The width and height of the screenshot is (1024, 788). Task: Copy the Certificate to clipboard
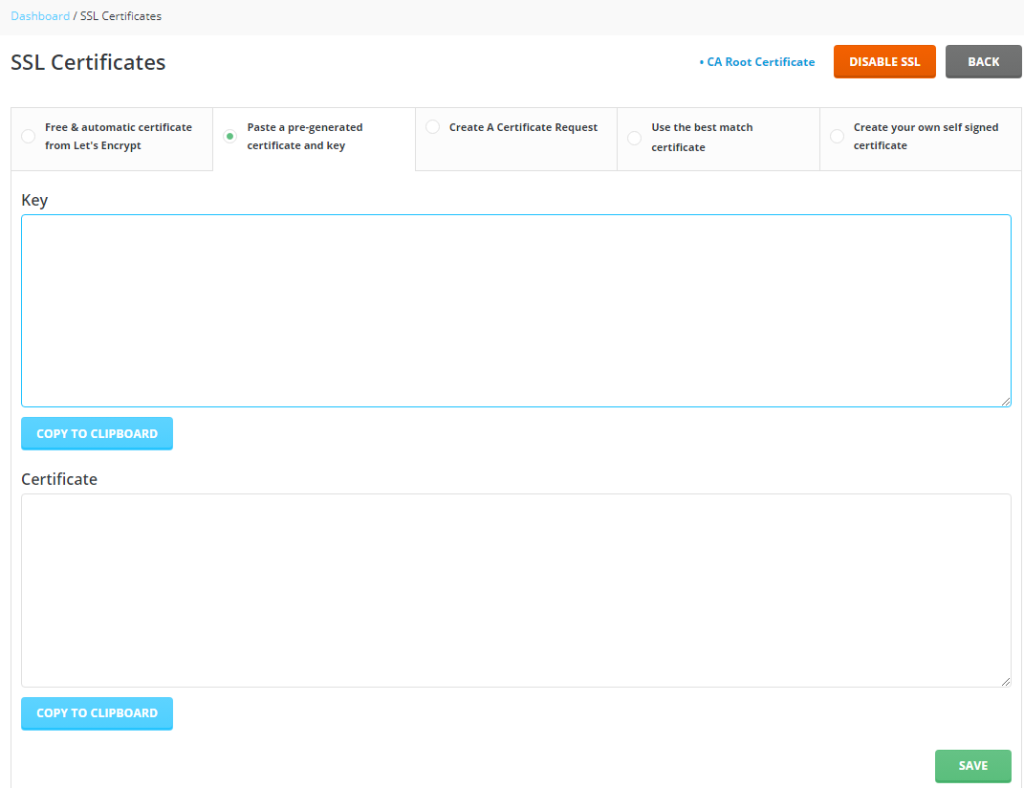point(96,713)
